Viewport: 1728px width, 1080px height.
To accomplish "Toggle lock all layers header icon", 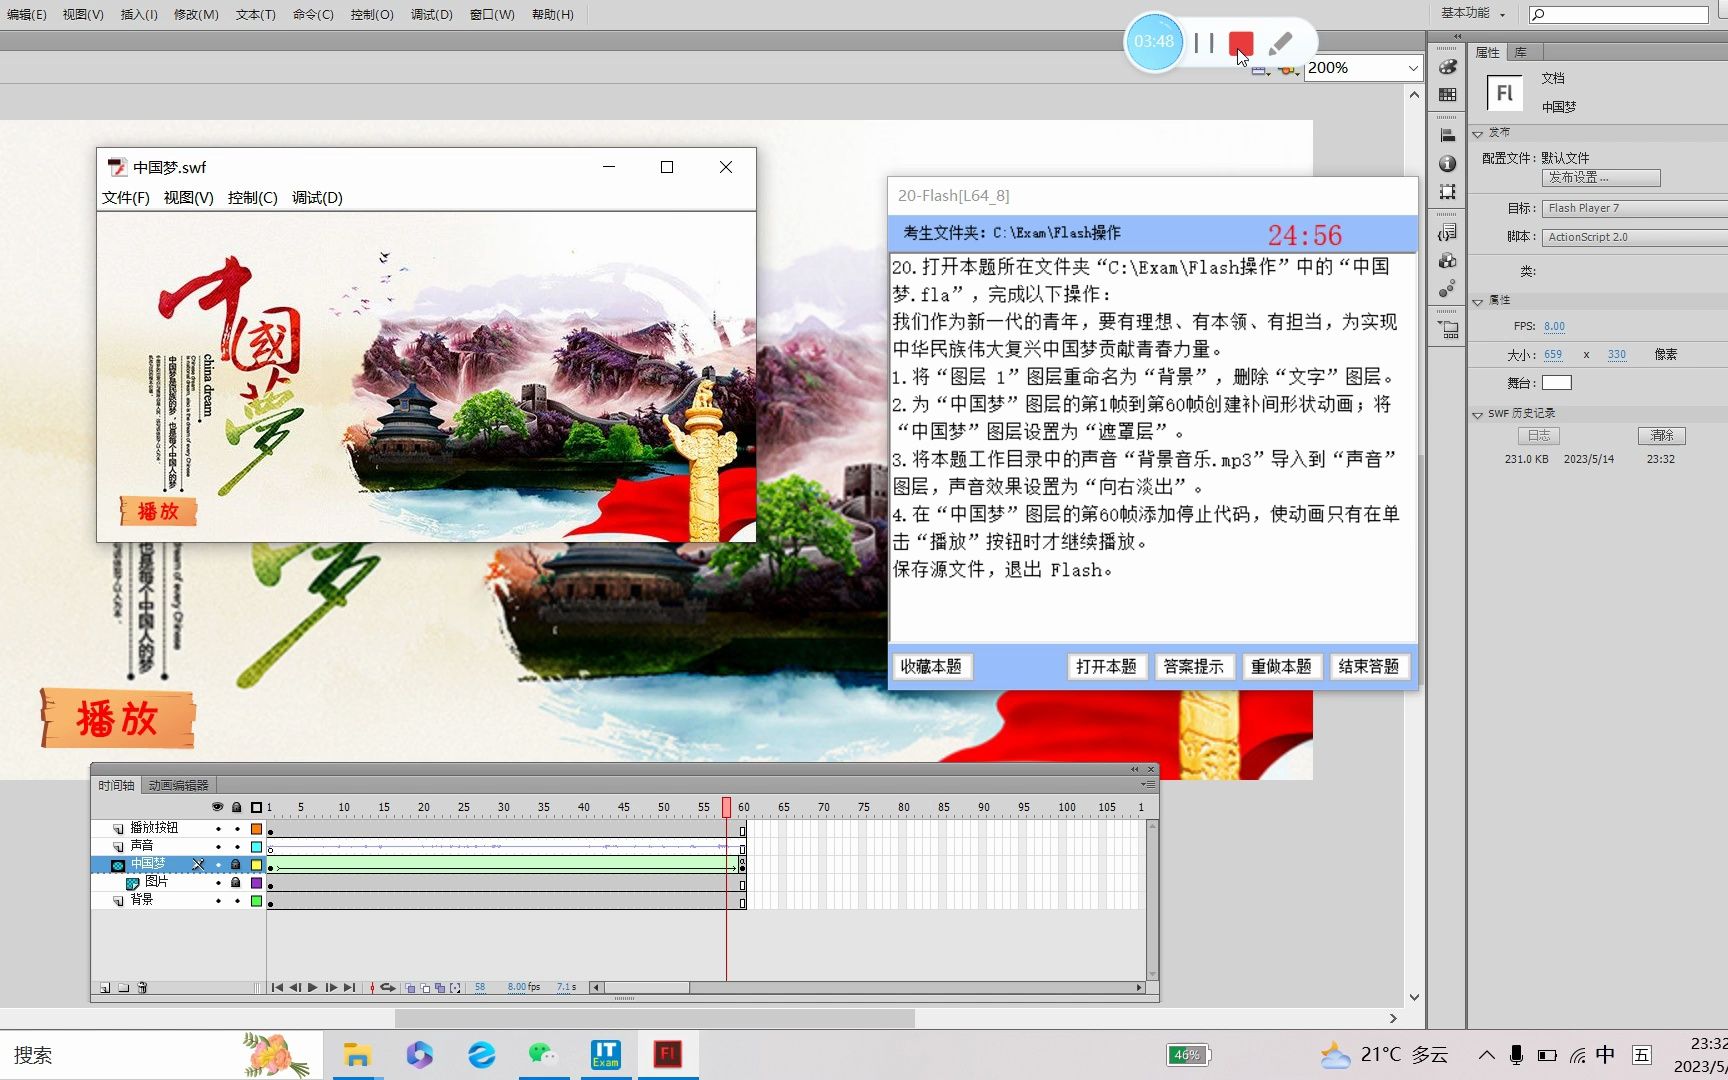I will 237,807.
